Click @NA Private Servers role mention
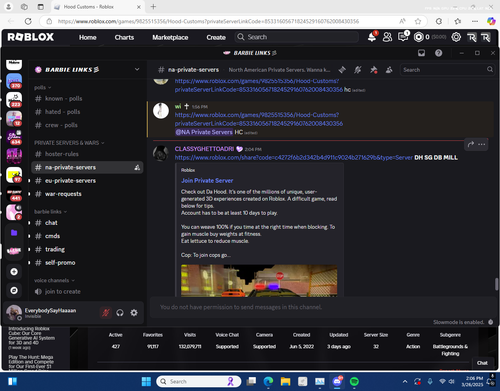The height and width of the screenshot is (391, 500). click(204, 132)
